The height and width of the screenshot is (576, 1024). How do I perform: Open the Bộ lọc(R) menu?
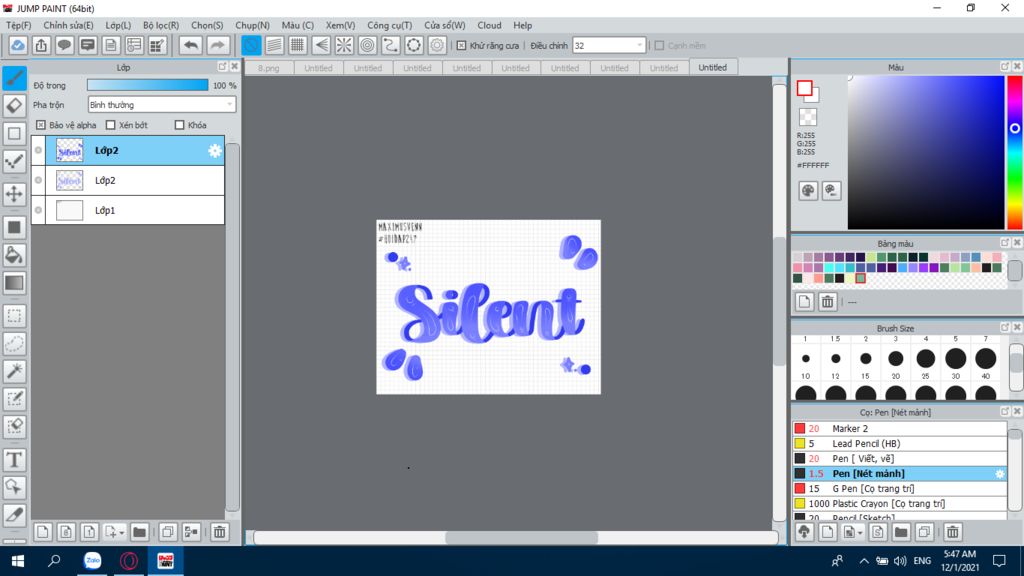click(161, 25)
